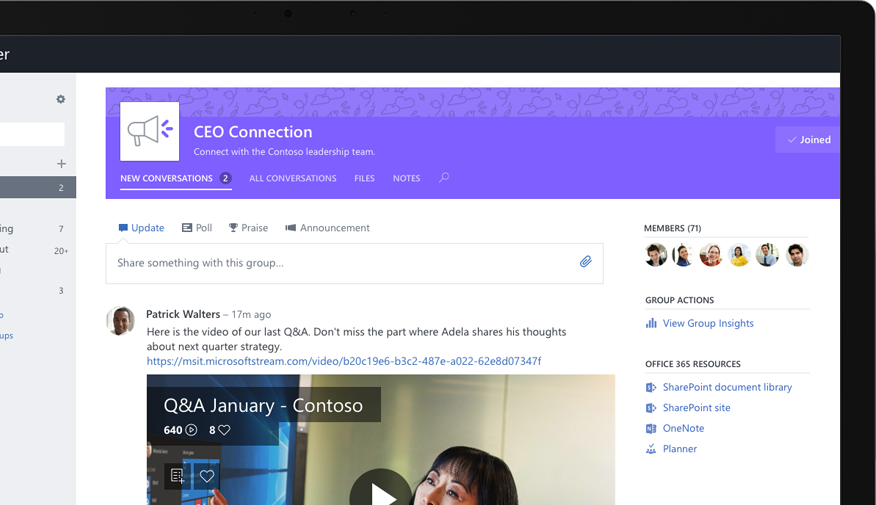Viewport: 876px width, 505px height.
Task: Attach a file using paperclip icon
Action: pos(586,262)
